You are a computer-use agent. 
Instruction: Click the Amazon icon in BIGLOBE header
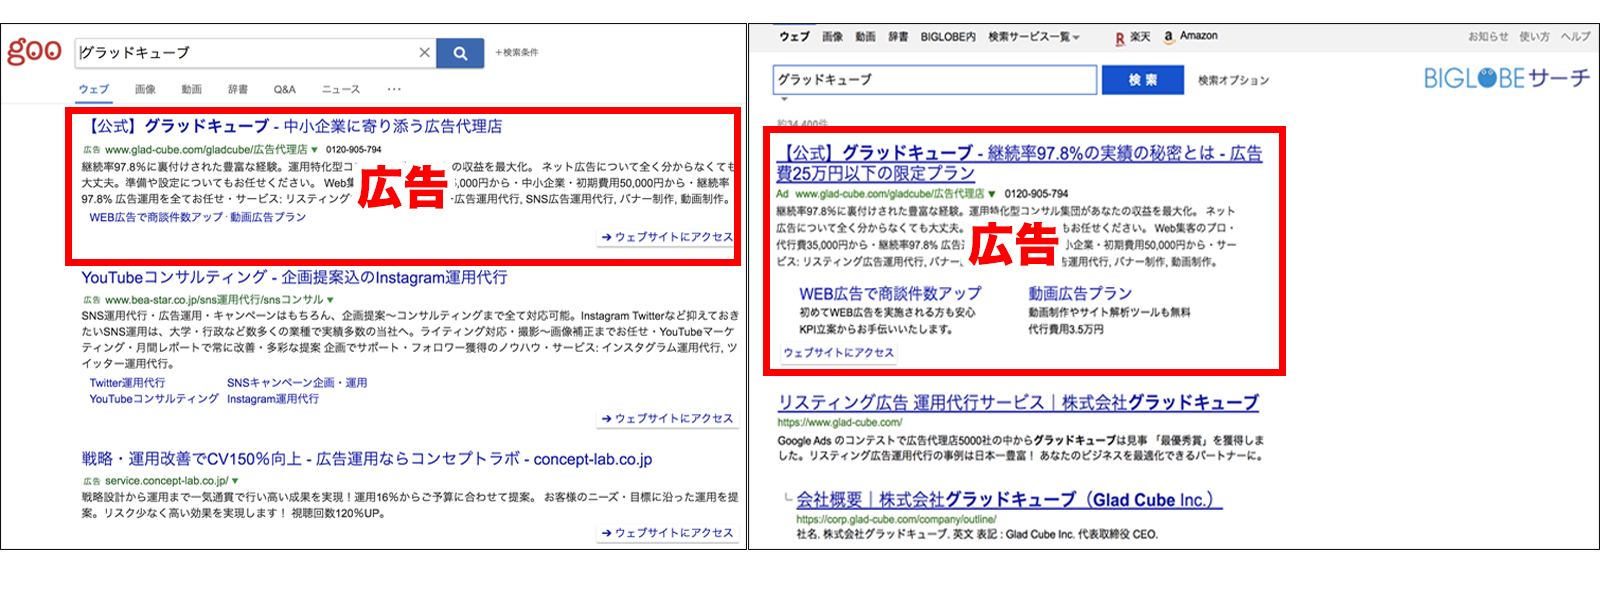click(x=1168, y=37)
